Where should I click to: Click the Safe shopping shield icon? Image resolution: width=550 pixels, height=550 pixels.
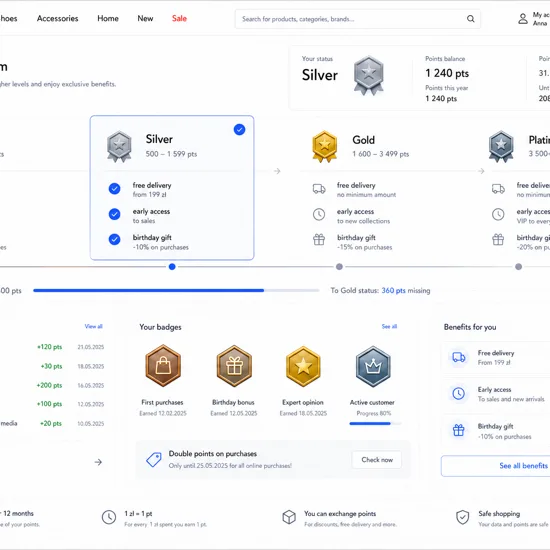tap(463, 517)
